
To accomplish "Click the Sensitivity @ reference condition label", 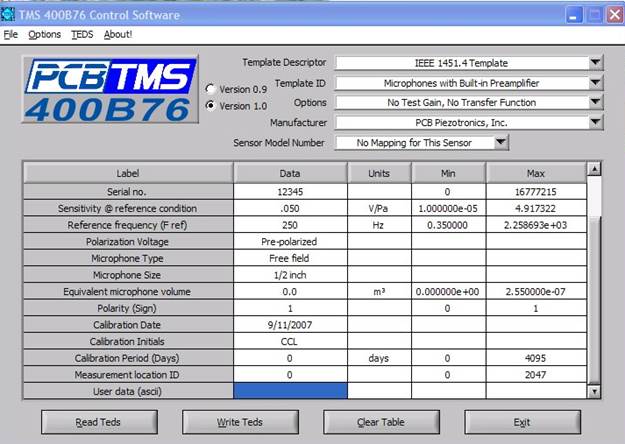I will pos(128,208).
